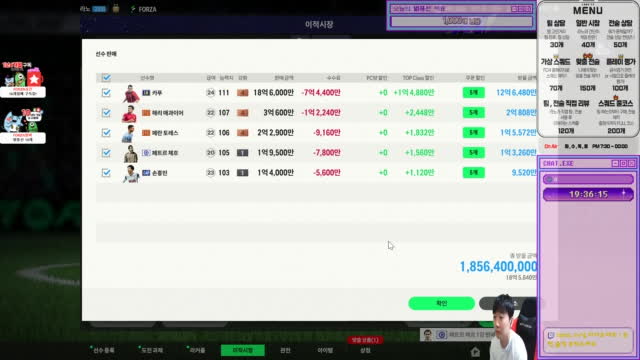Open the 아이템 bottom menu item
The height and width of the screenshot is (360, 640).
click(x=325, y=350)
